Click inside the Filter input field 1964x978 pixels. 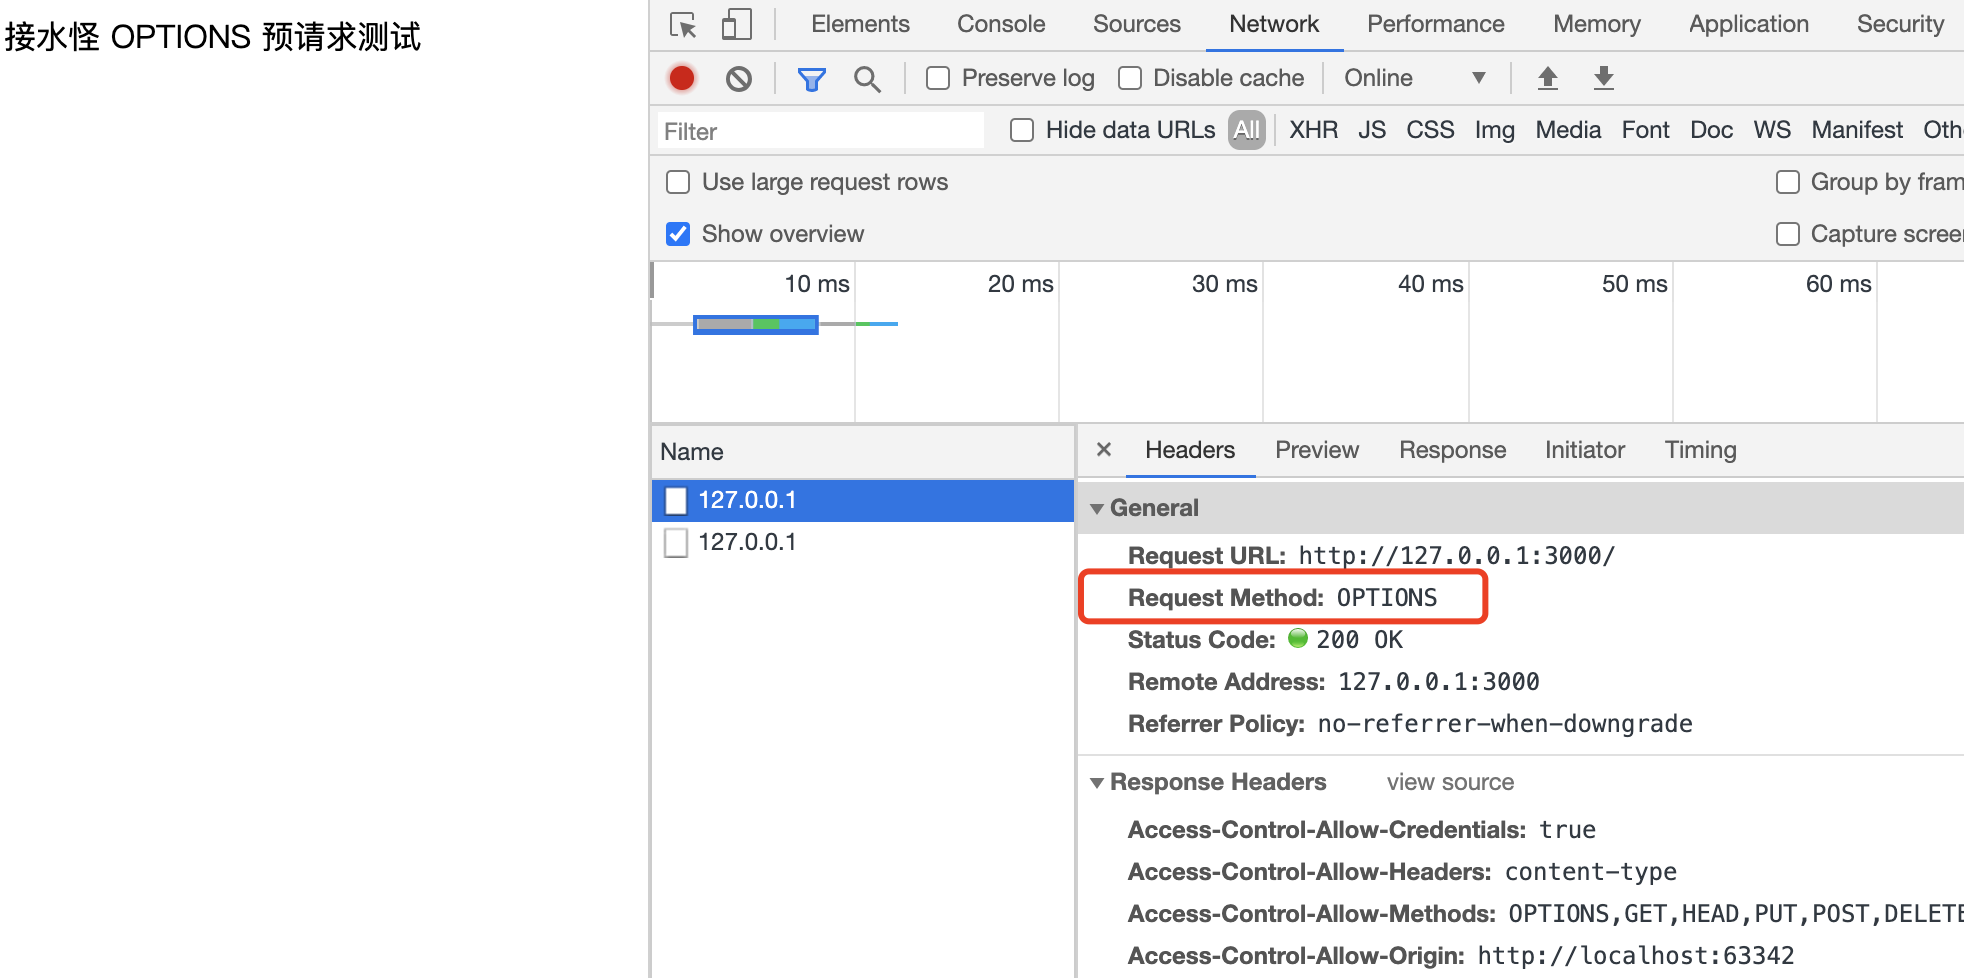pyautogui.click(x=818, y=130)
